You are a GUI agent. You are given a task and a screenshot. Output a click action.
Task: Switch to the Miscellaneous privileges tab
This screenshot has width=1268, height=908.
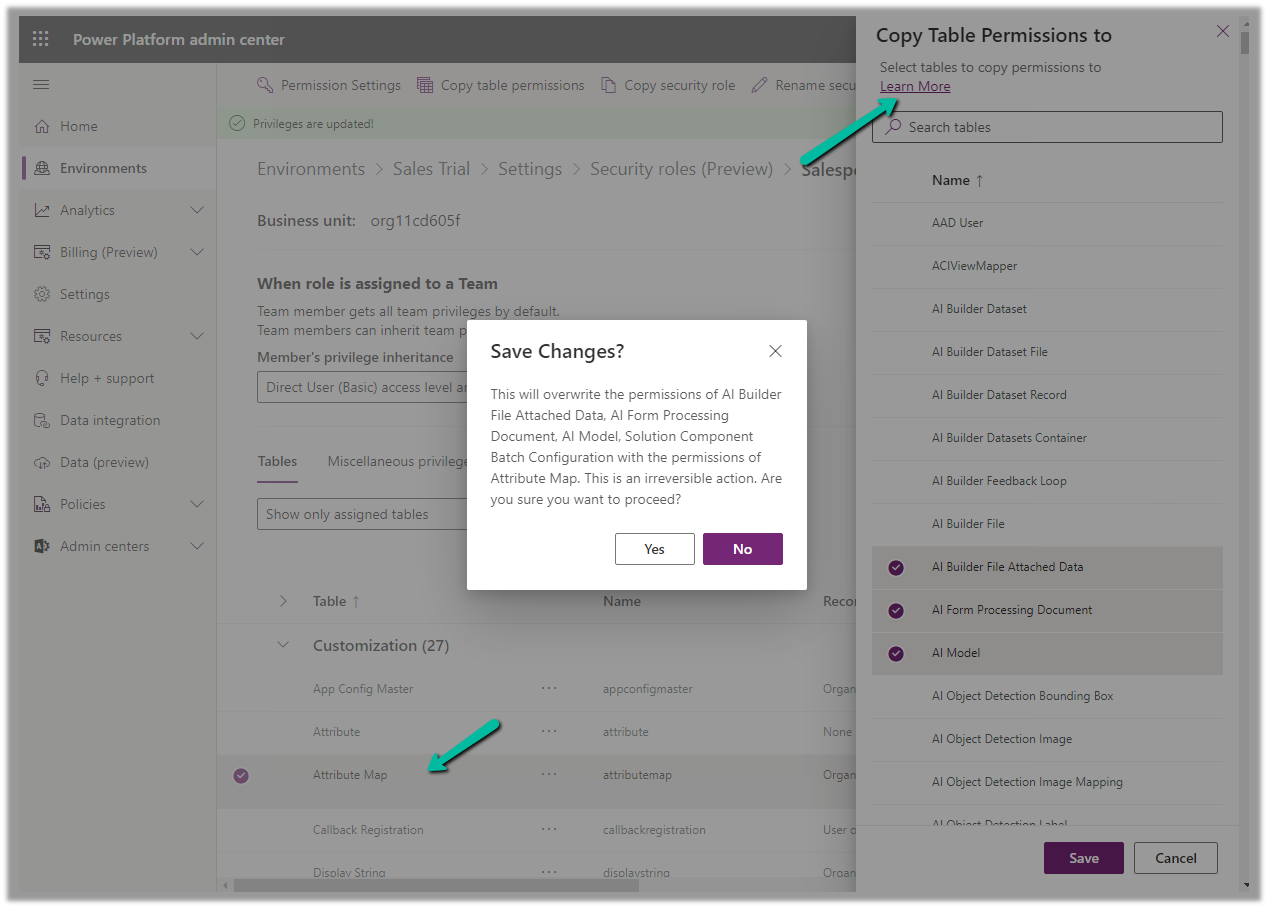click(398, 461)
